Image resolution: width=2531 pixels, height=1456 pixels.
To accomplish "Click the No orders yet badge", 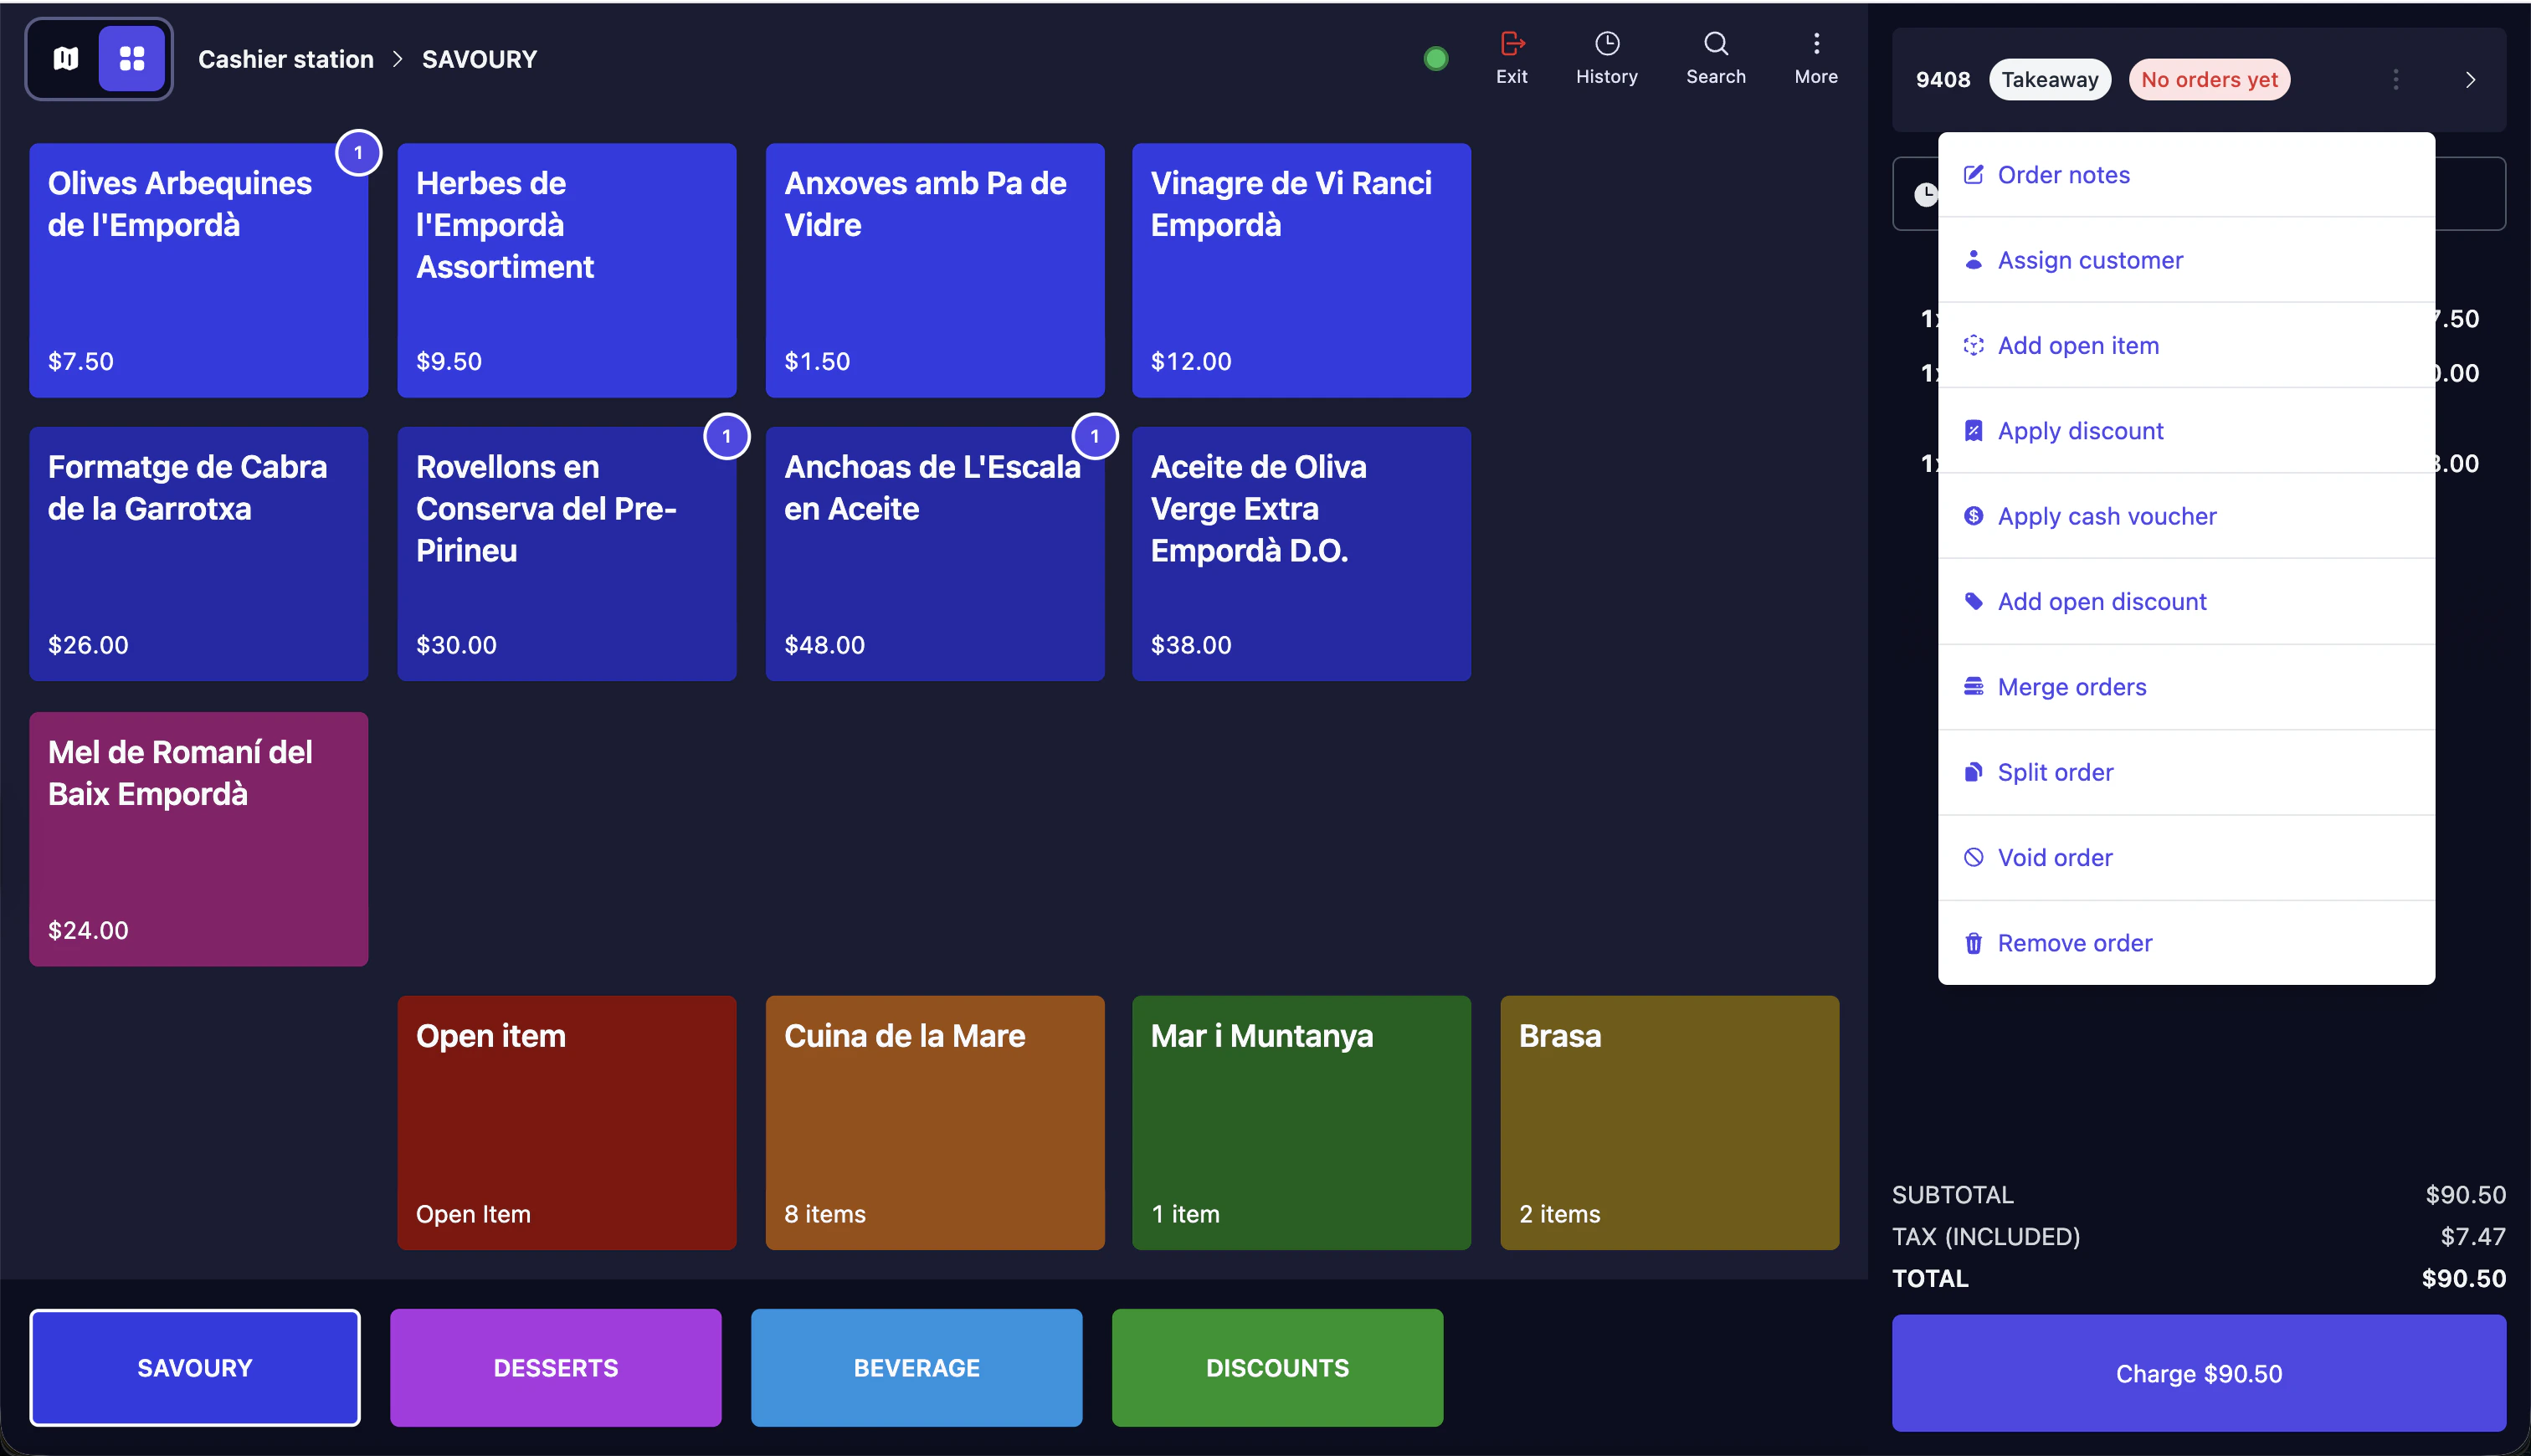I will (x=2209, y=79).
